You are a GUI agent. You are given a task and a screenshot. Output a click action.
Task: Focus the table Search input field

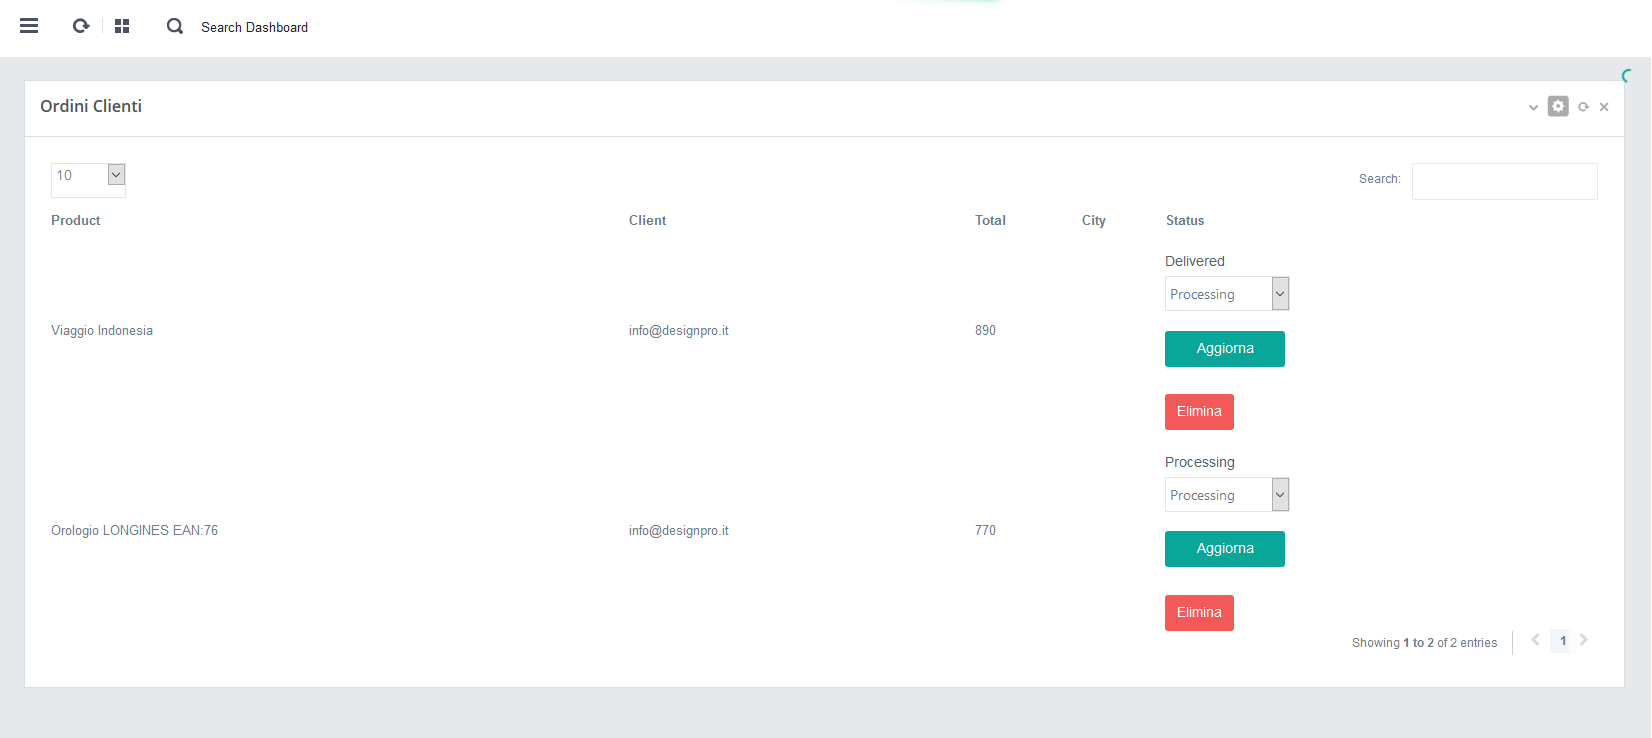[1504, 181]
